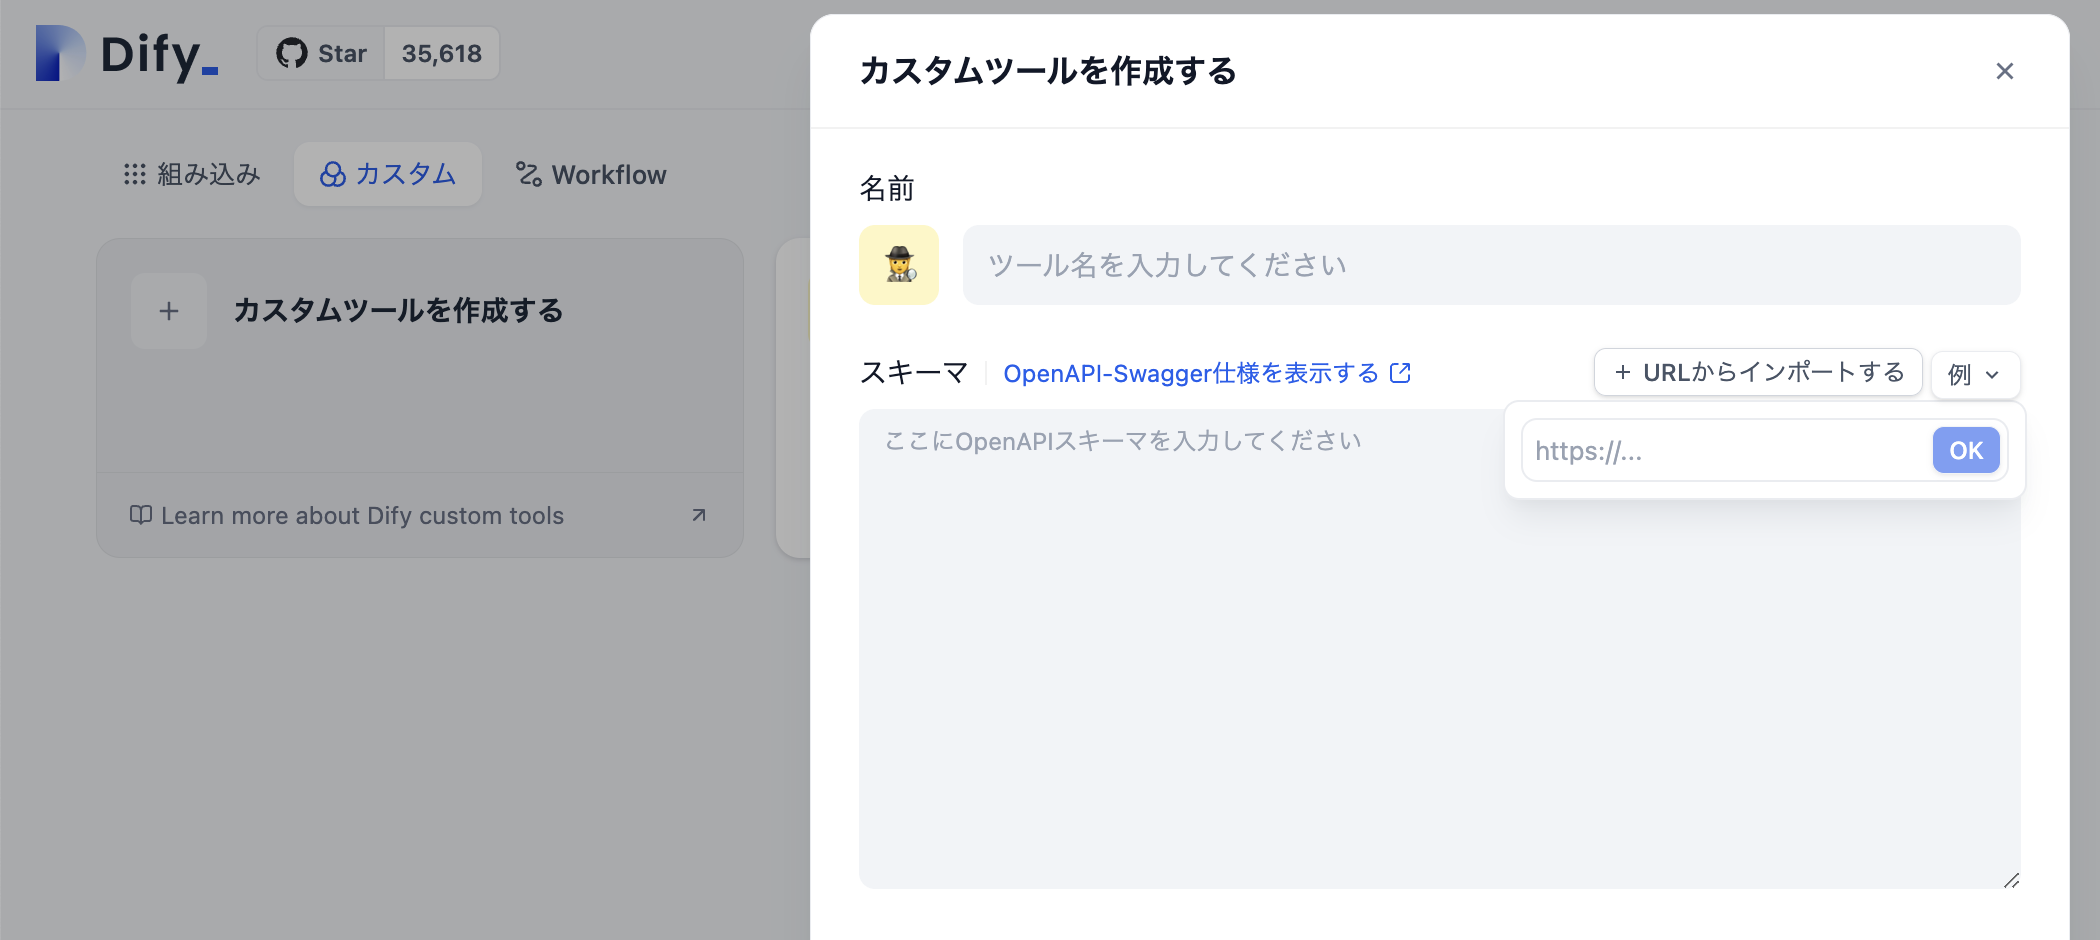
Task: Confirm the URL import with OK
Action: 1964,450
